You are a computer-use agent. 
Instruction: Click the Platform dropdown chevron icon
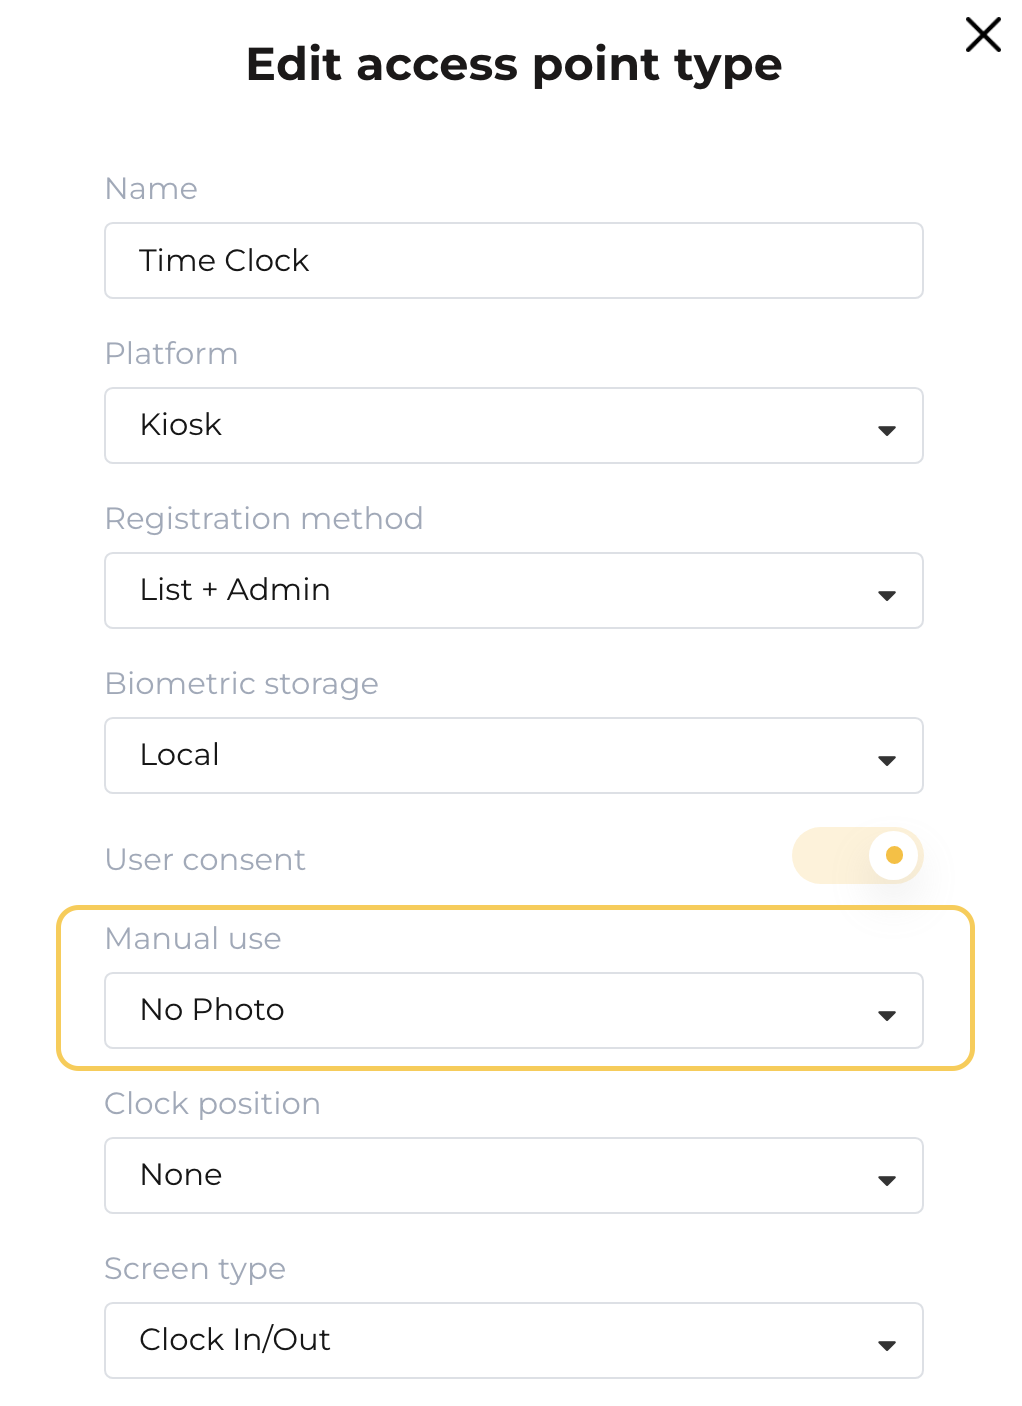(886, 430)
